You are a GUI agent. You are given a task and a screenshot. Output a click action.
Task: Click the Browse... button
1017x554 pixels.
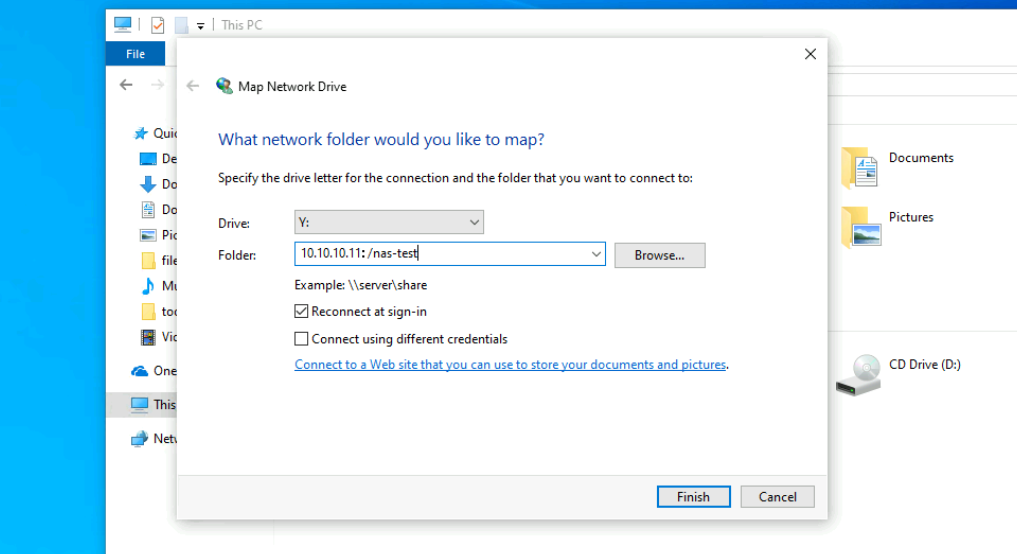pos(659,255)
